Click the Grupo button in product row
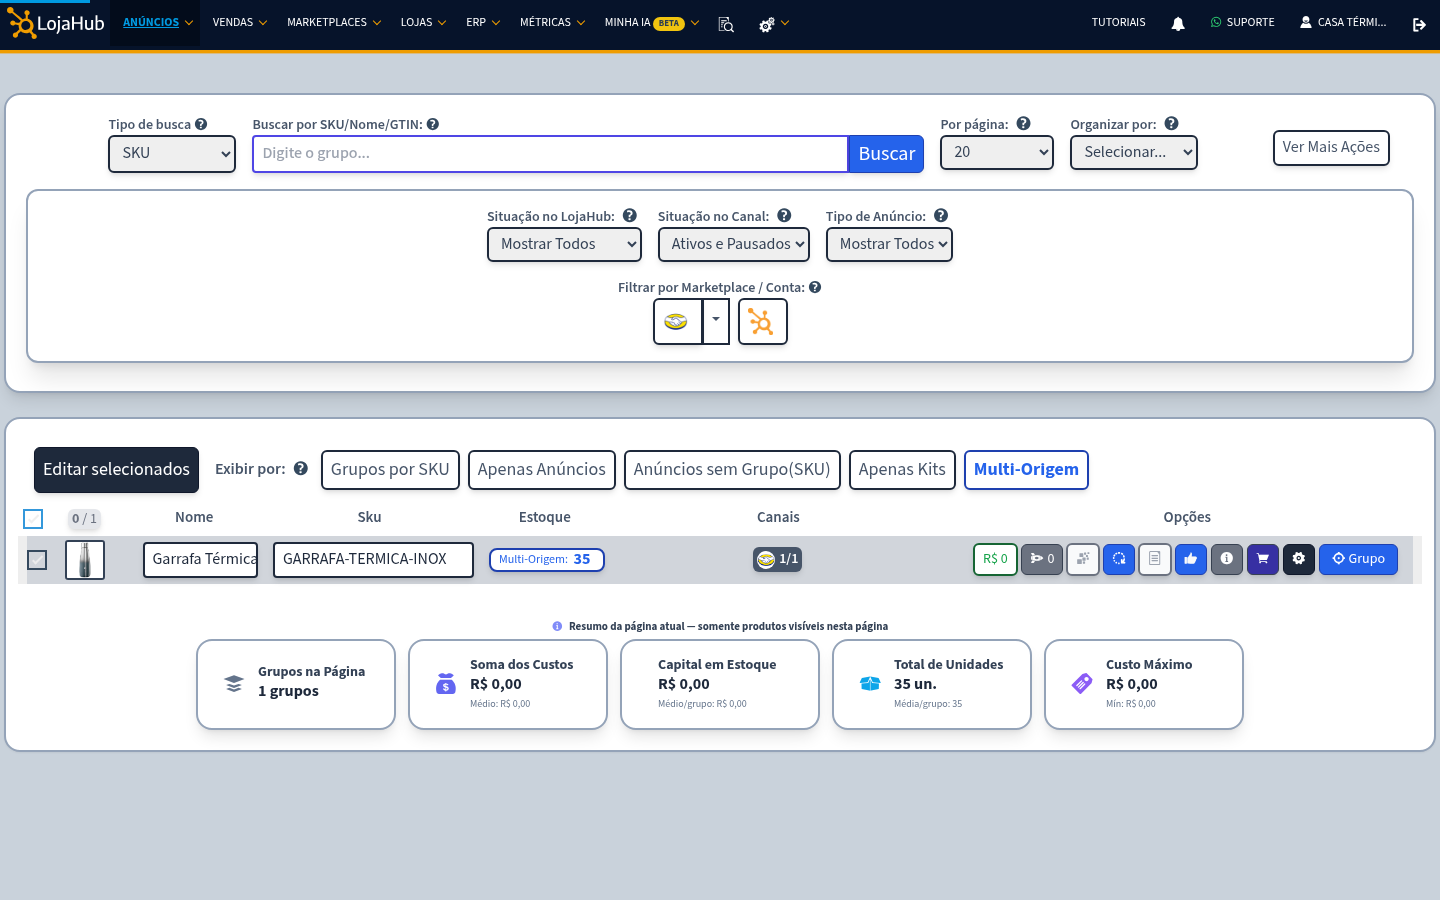The image size is (1440, 900). pos(1358,559)
